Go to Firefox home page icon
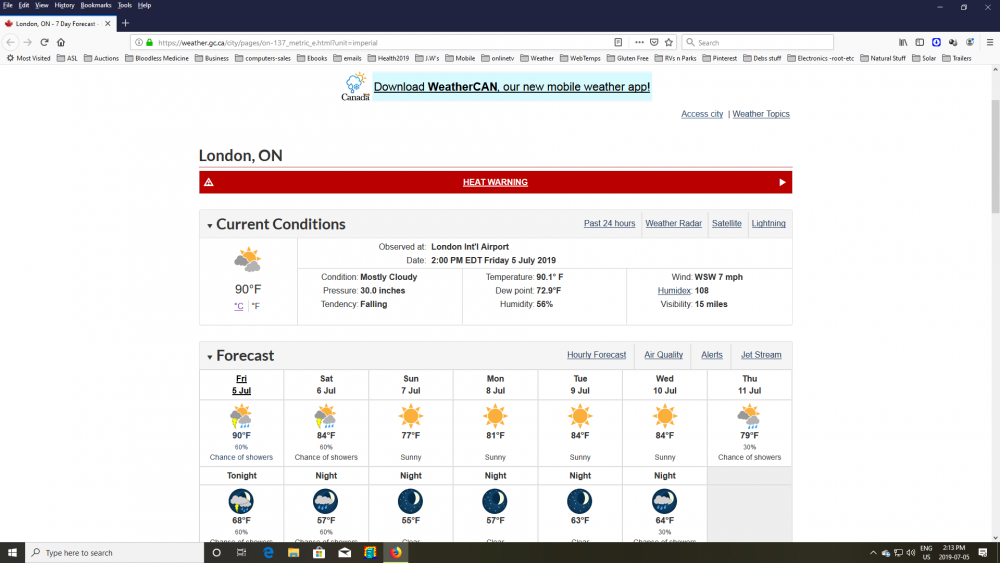Image resolution: width=1000 pixels, height=563 pixels. (61, 43)
